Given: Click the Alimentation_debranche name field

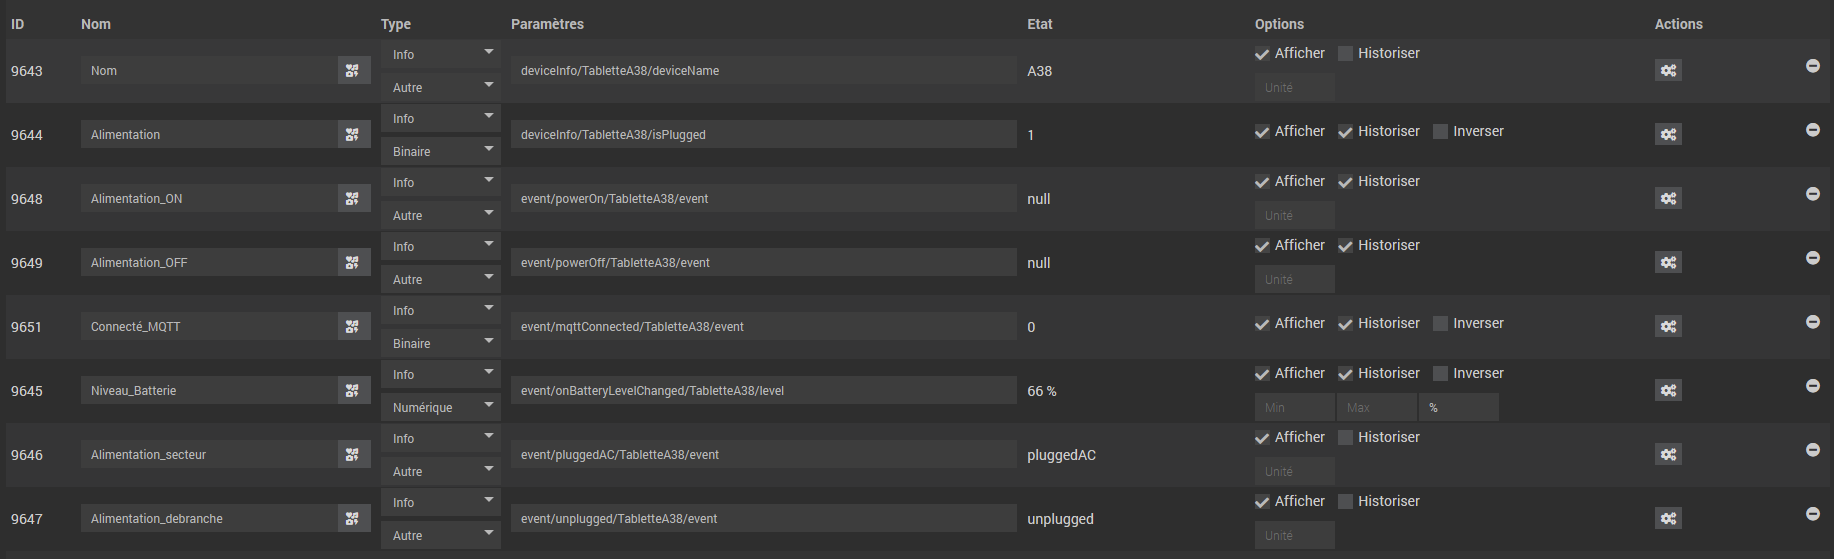Looking at the screenshot, I should (210, 519).
